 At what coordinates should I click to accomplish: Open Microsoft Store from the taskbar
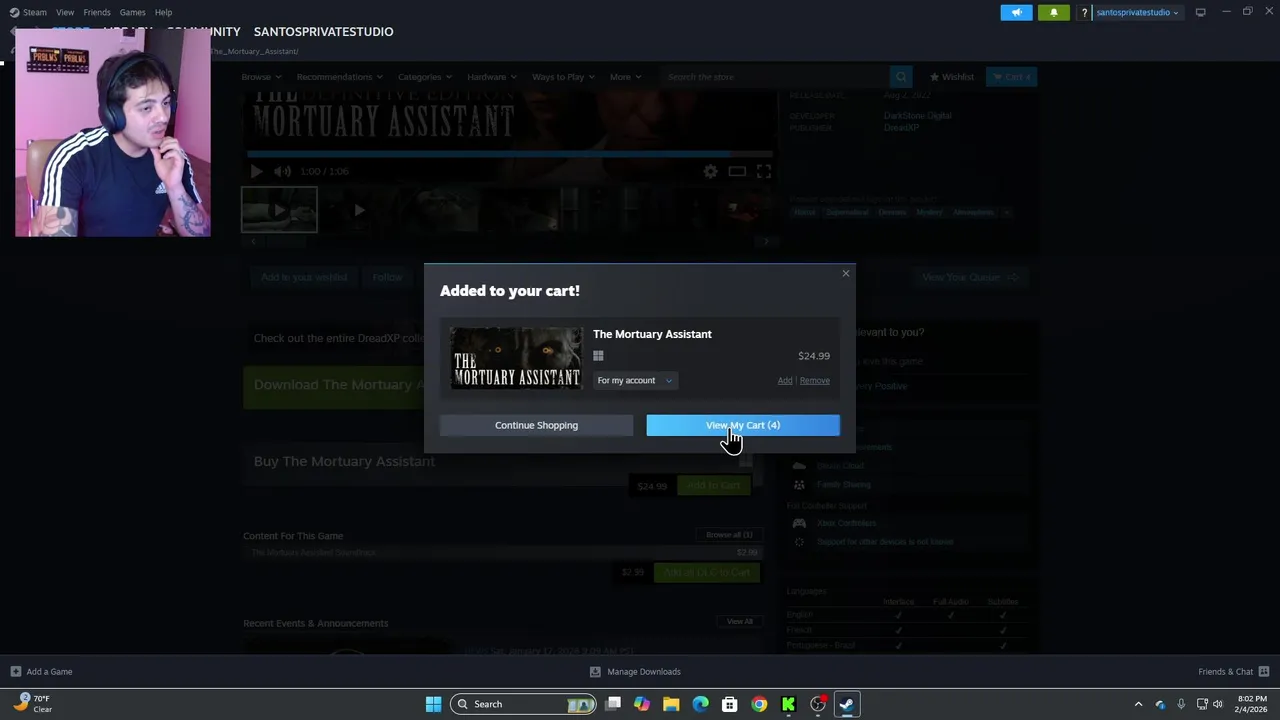[730, 704]
